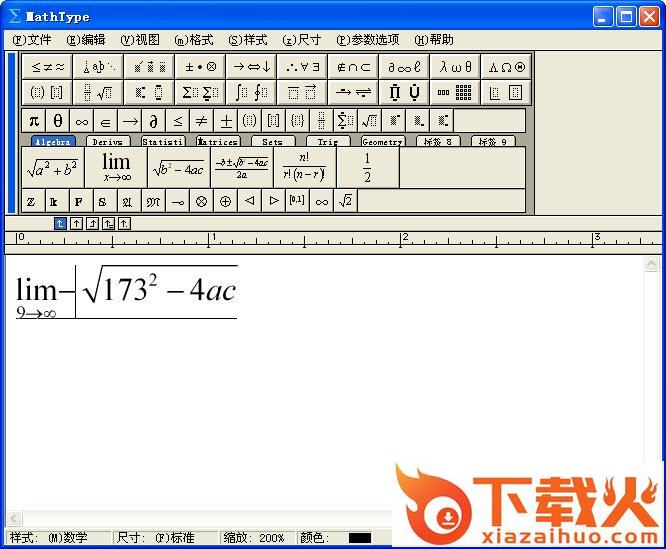Open relational symbols palette (≤≠≈)

point(47,67)
